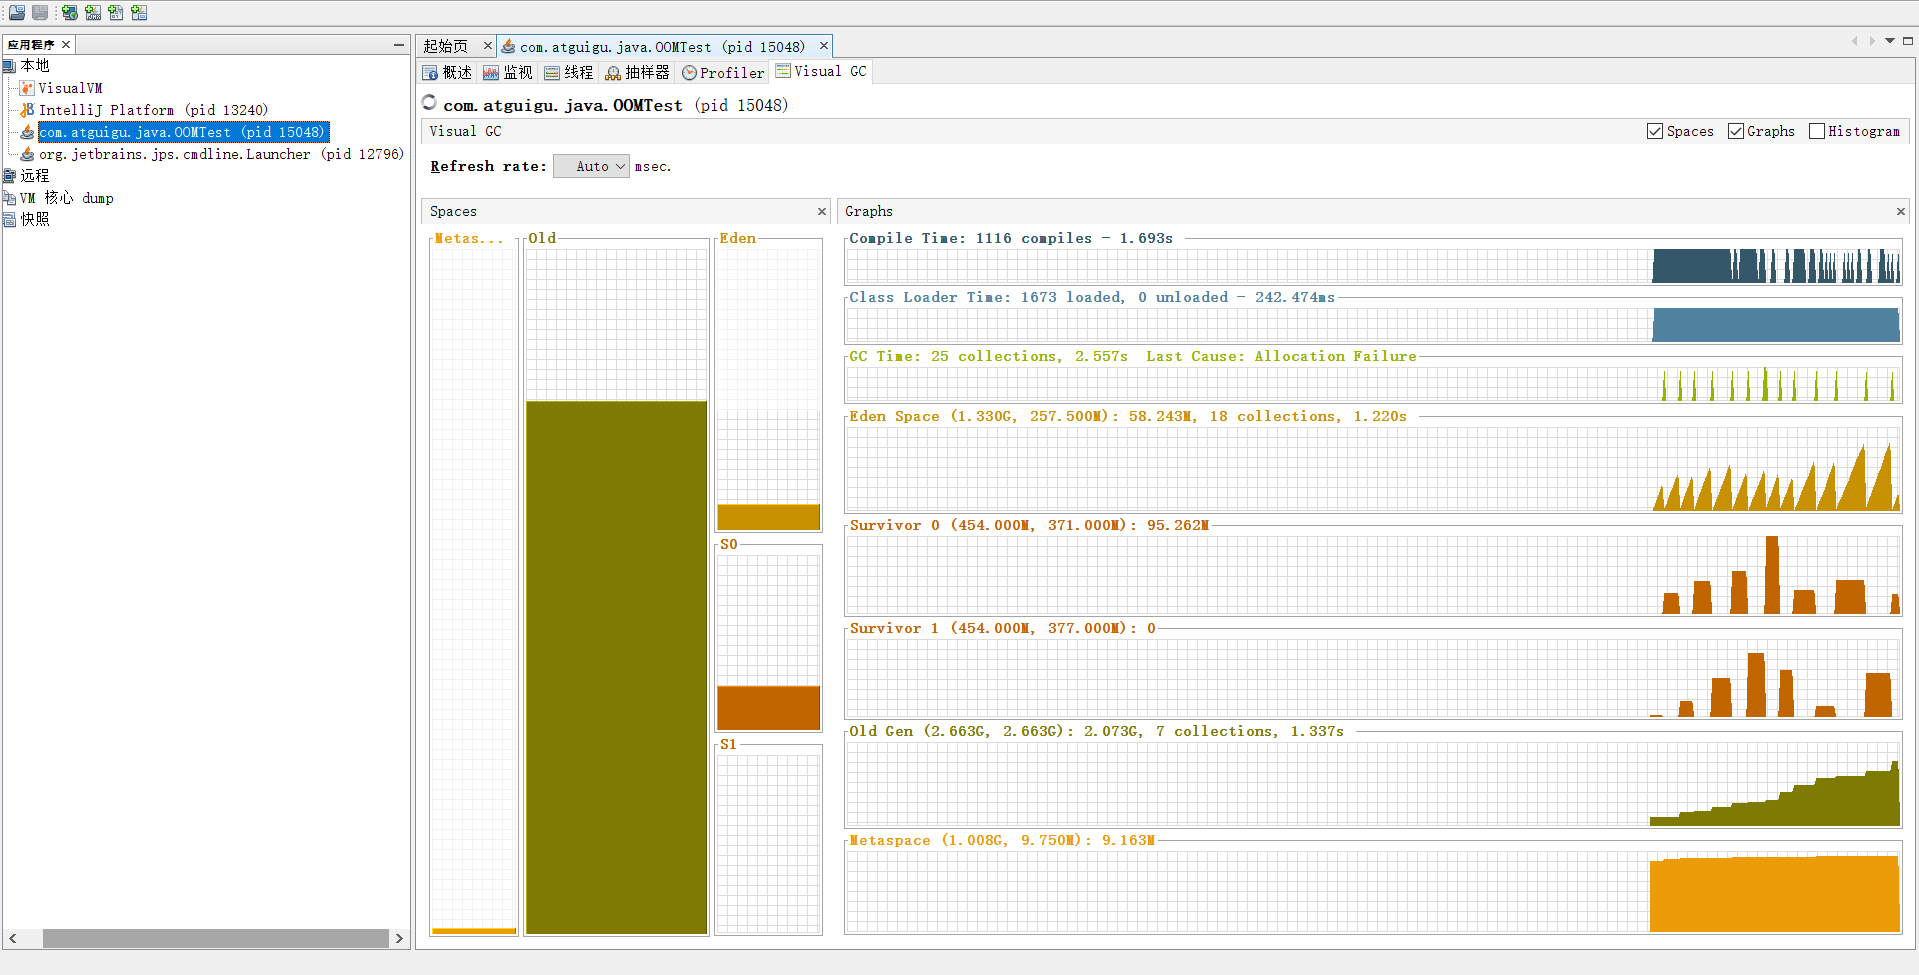Image resolution: width=1919 pixels, height=975 pixels.
Task: Click the Add JStatD Connection toolbar icon
Action: click(x=139, y=13)
